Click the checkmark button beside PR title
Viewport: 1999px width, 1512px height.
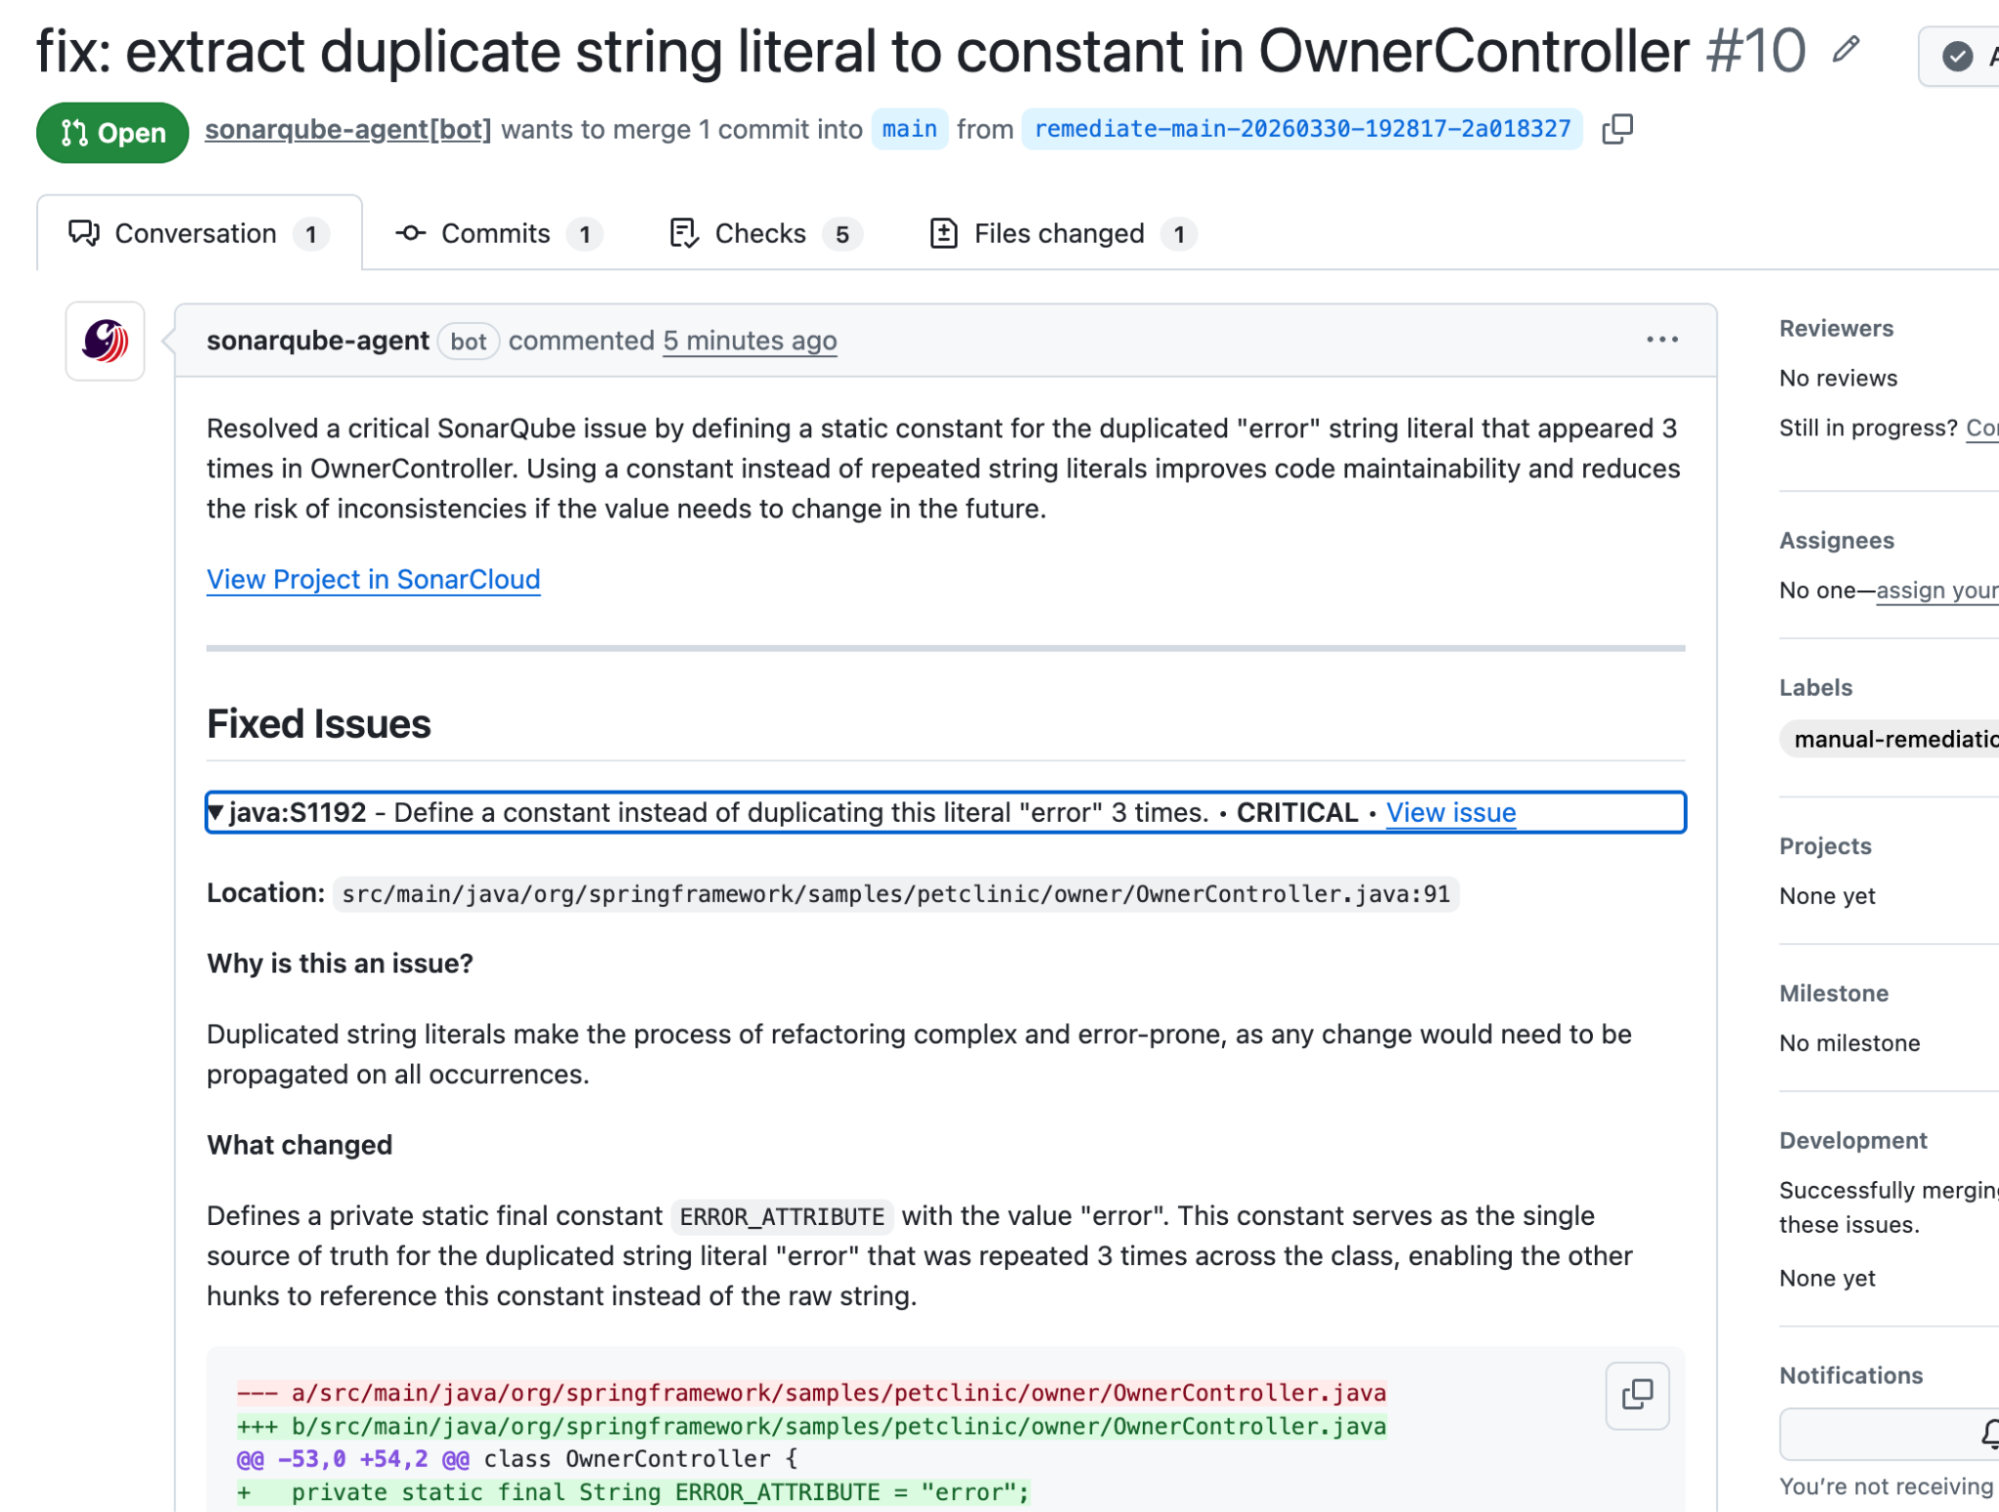(x=1958, y=56)
